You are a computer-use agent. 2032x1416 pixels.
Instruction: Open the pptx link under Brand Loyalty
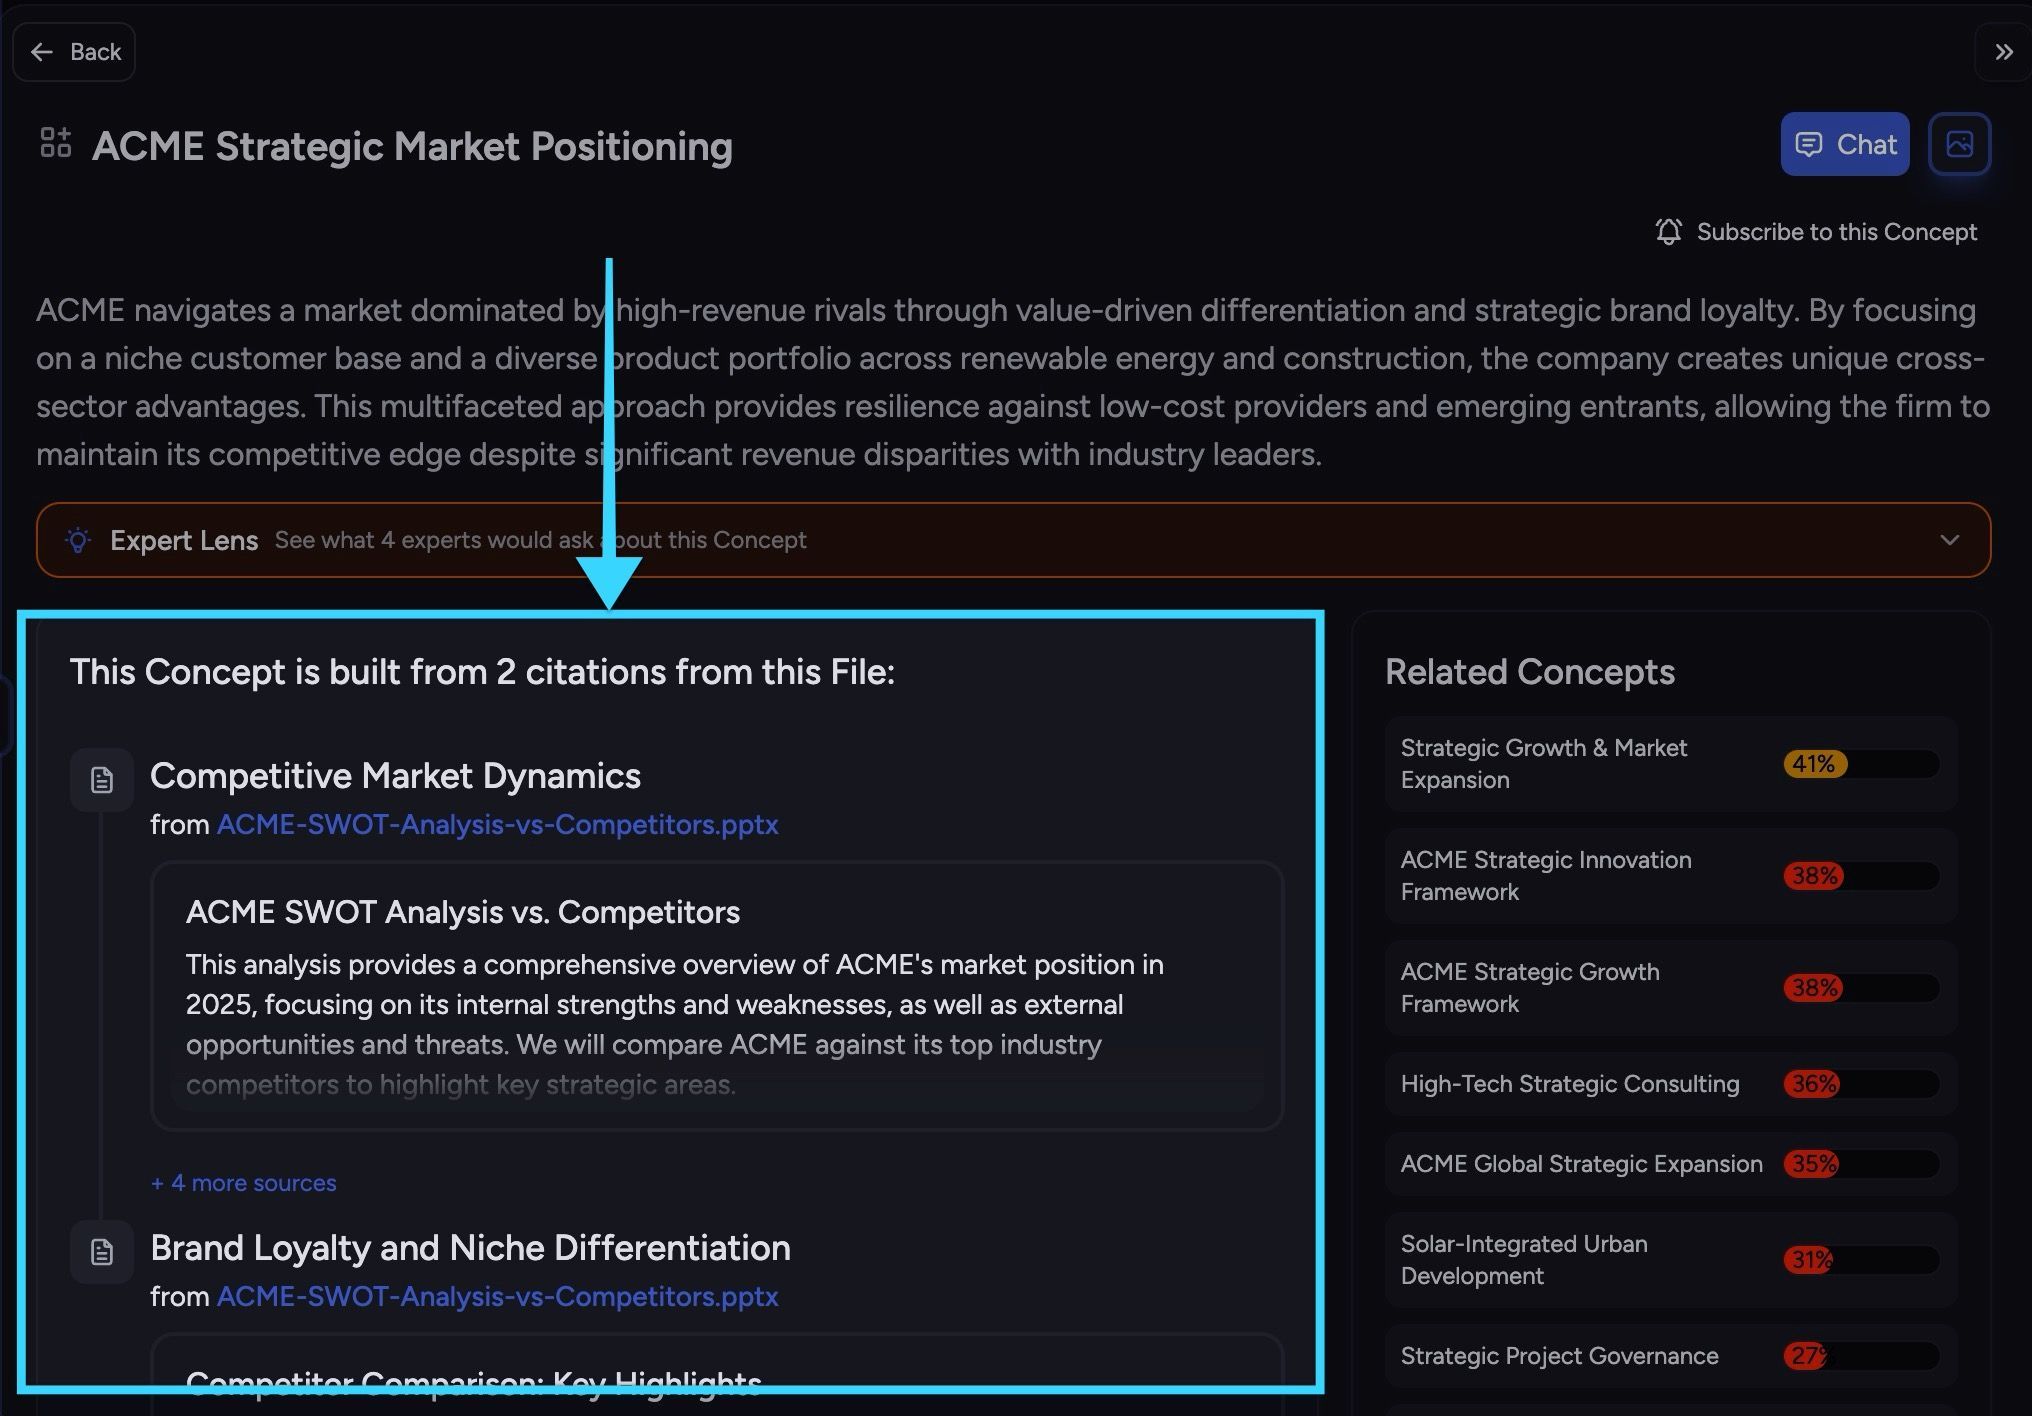pyautogui.click(x=497, y=1296)
